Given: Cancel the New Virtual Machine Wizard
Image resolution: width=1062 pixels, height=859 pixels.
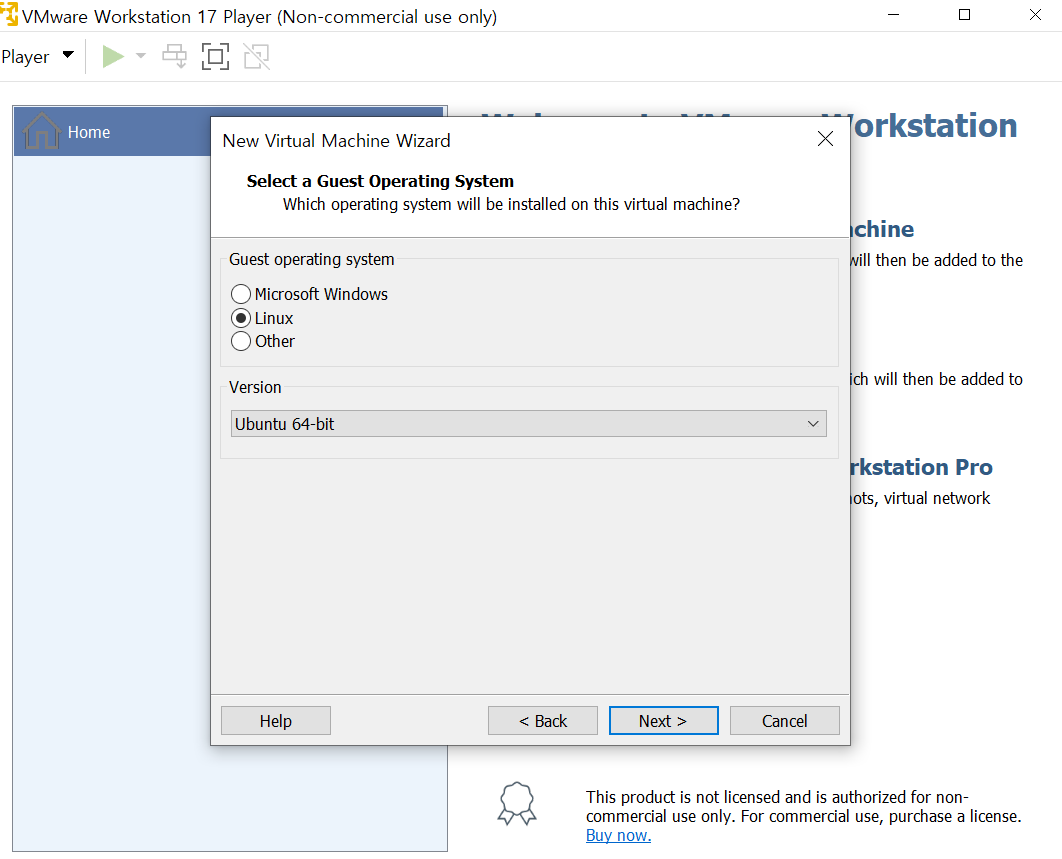Looking at the screenshot, I should (x=784, y=721).
